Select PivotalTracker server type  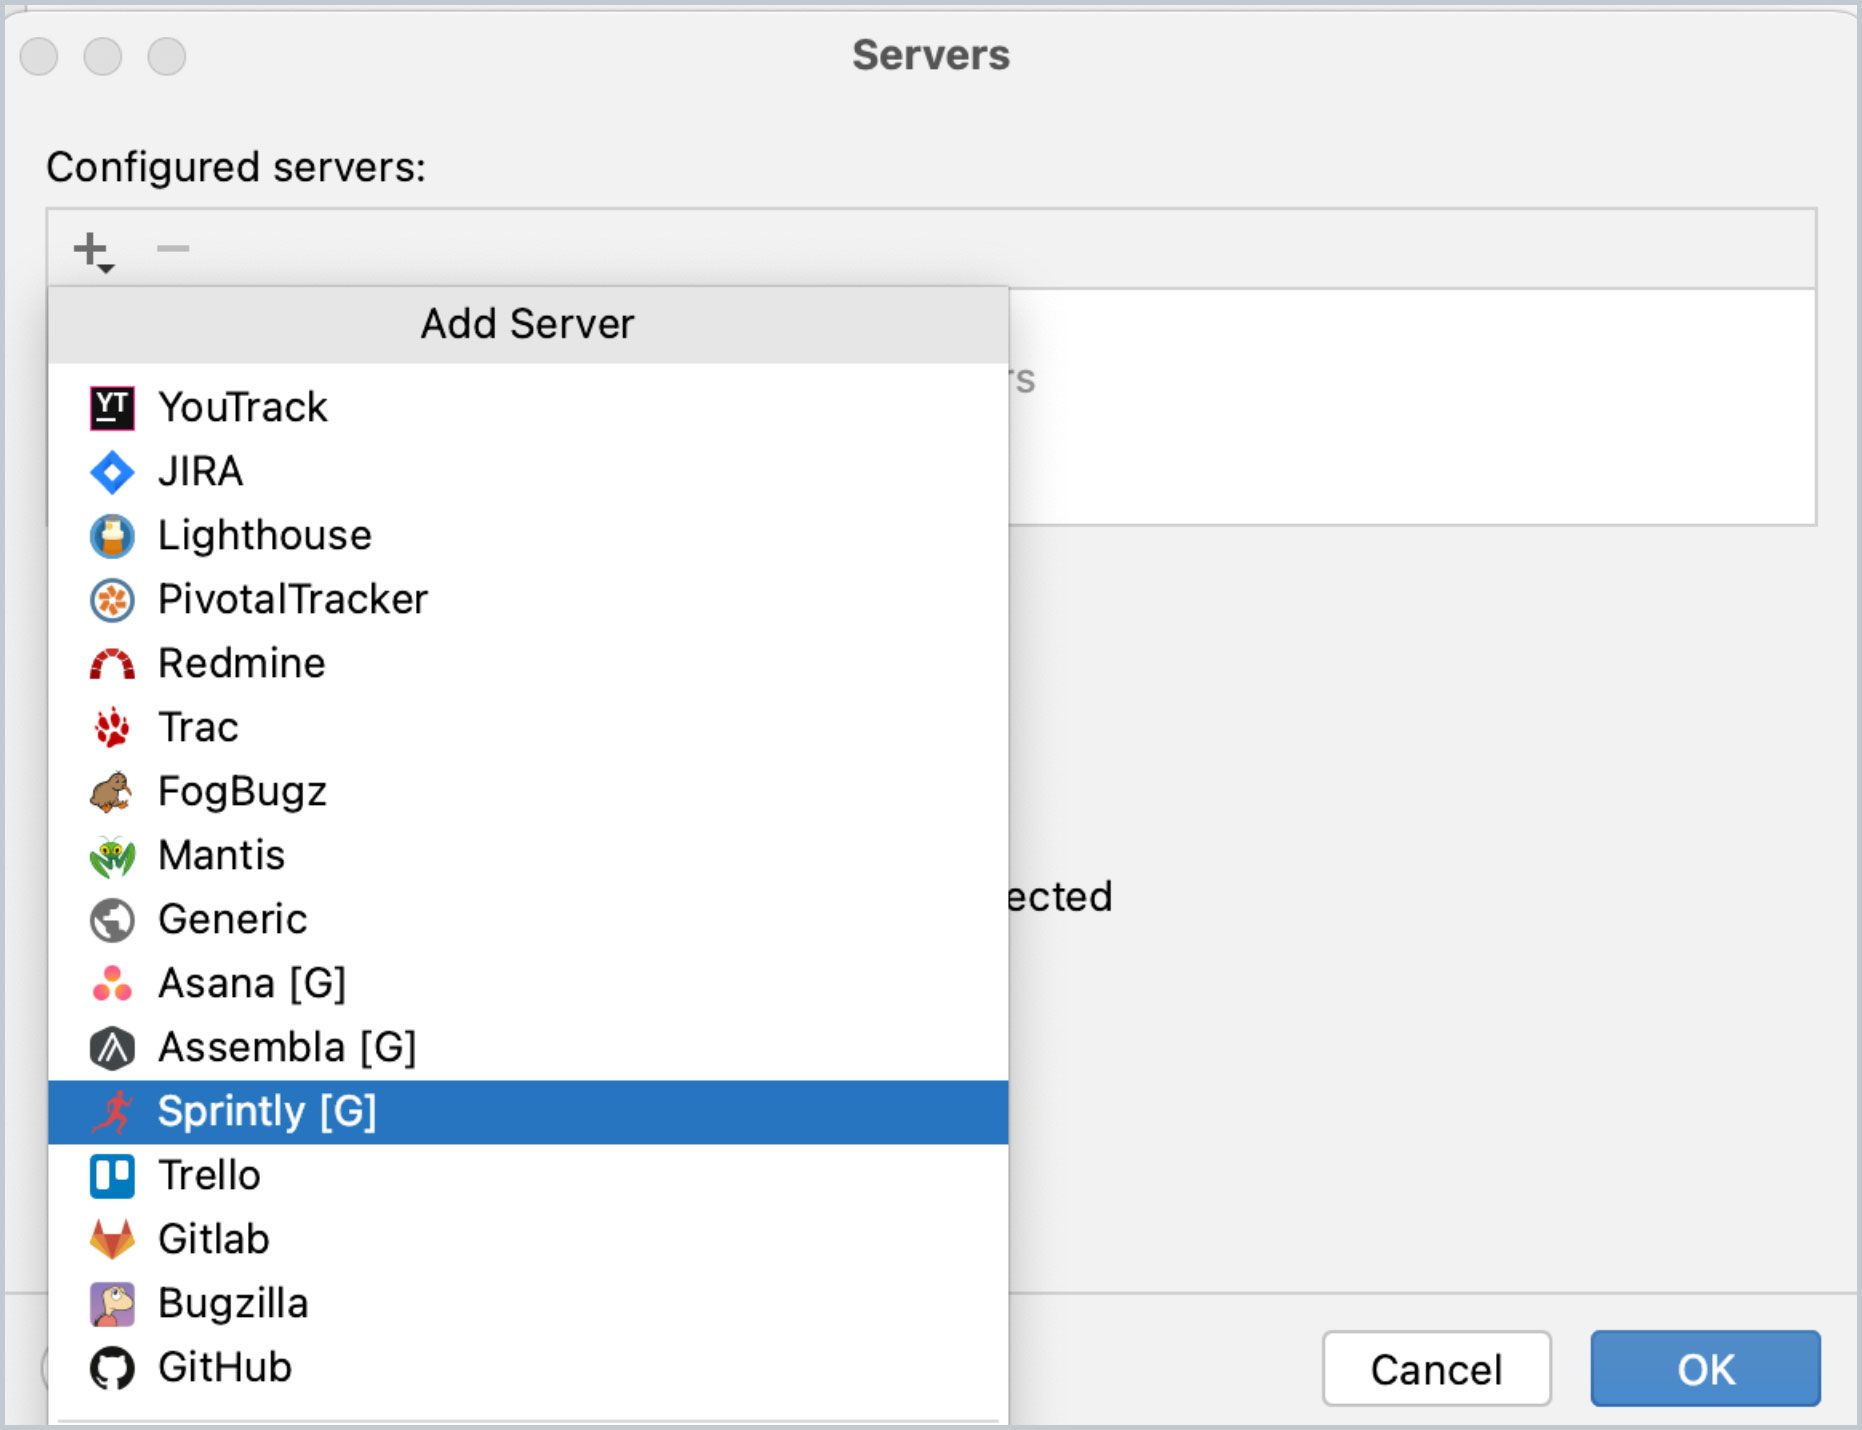pos(528,600)
